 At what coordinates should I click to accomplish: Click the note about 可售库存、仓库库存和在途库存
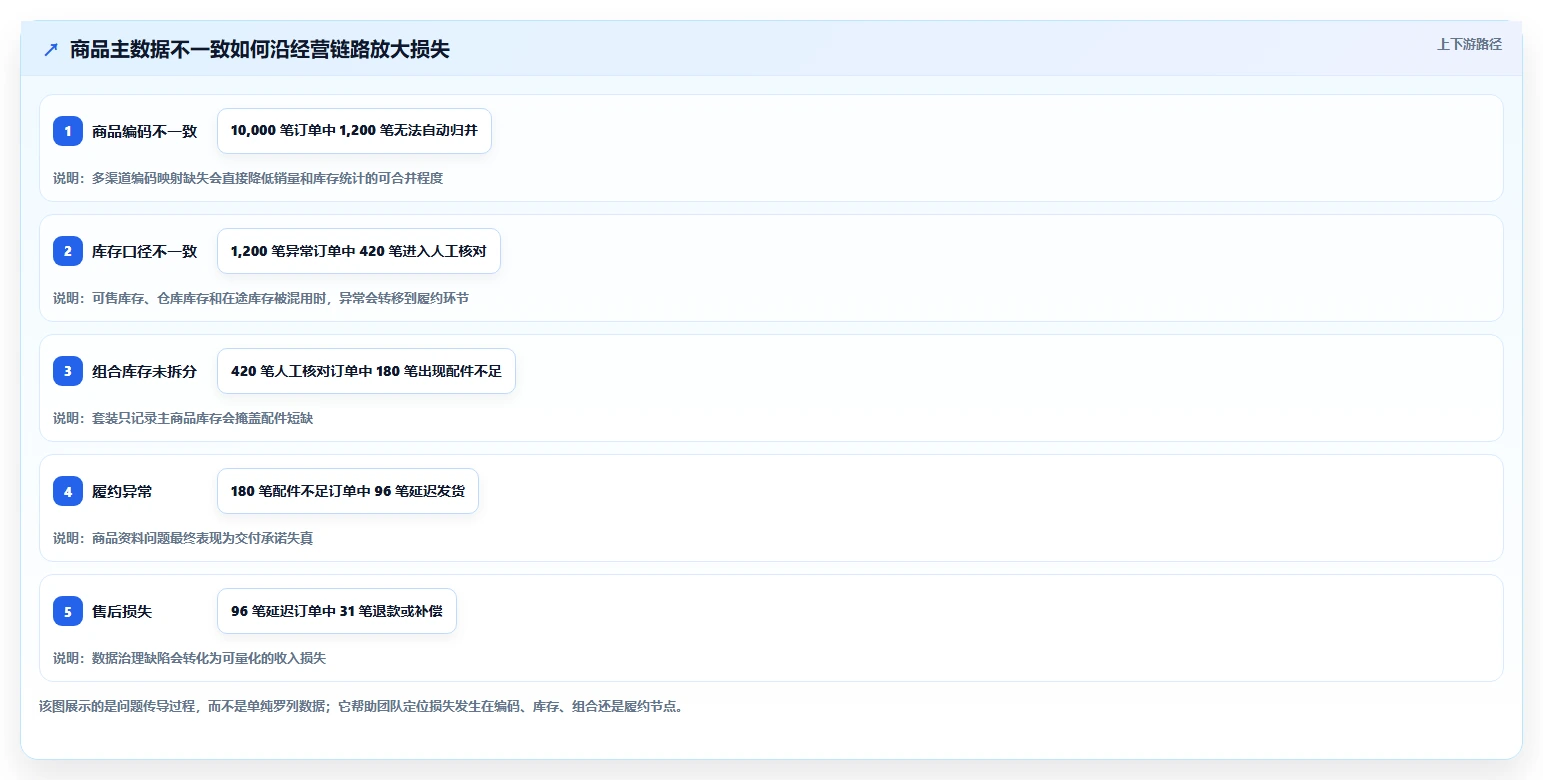pyautogui.click(x=261, y=298)
